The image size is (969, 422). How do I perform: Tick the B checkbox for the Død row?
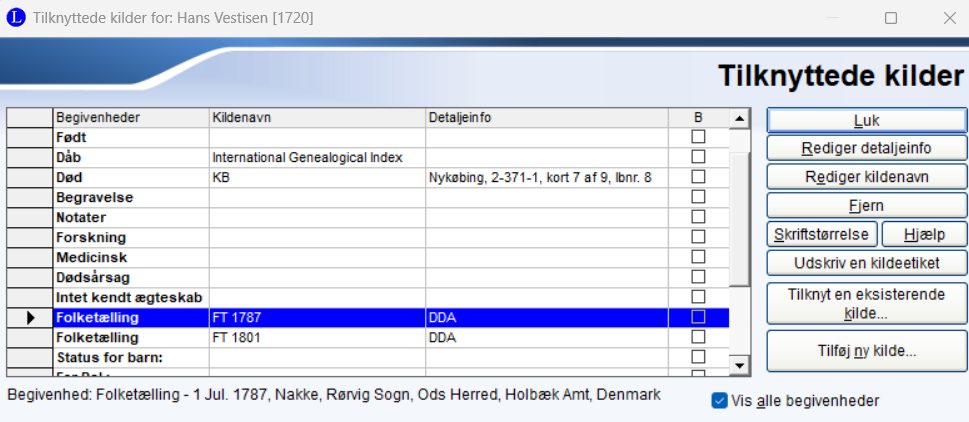[x=698, y=177]
